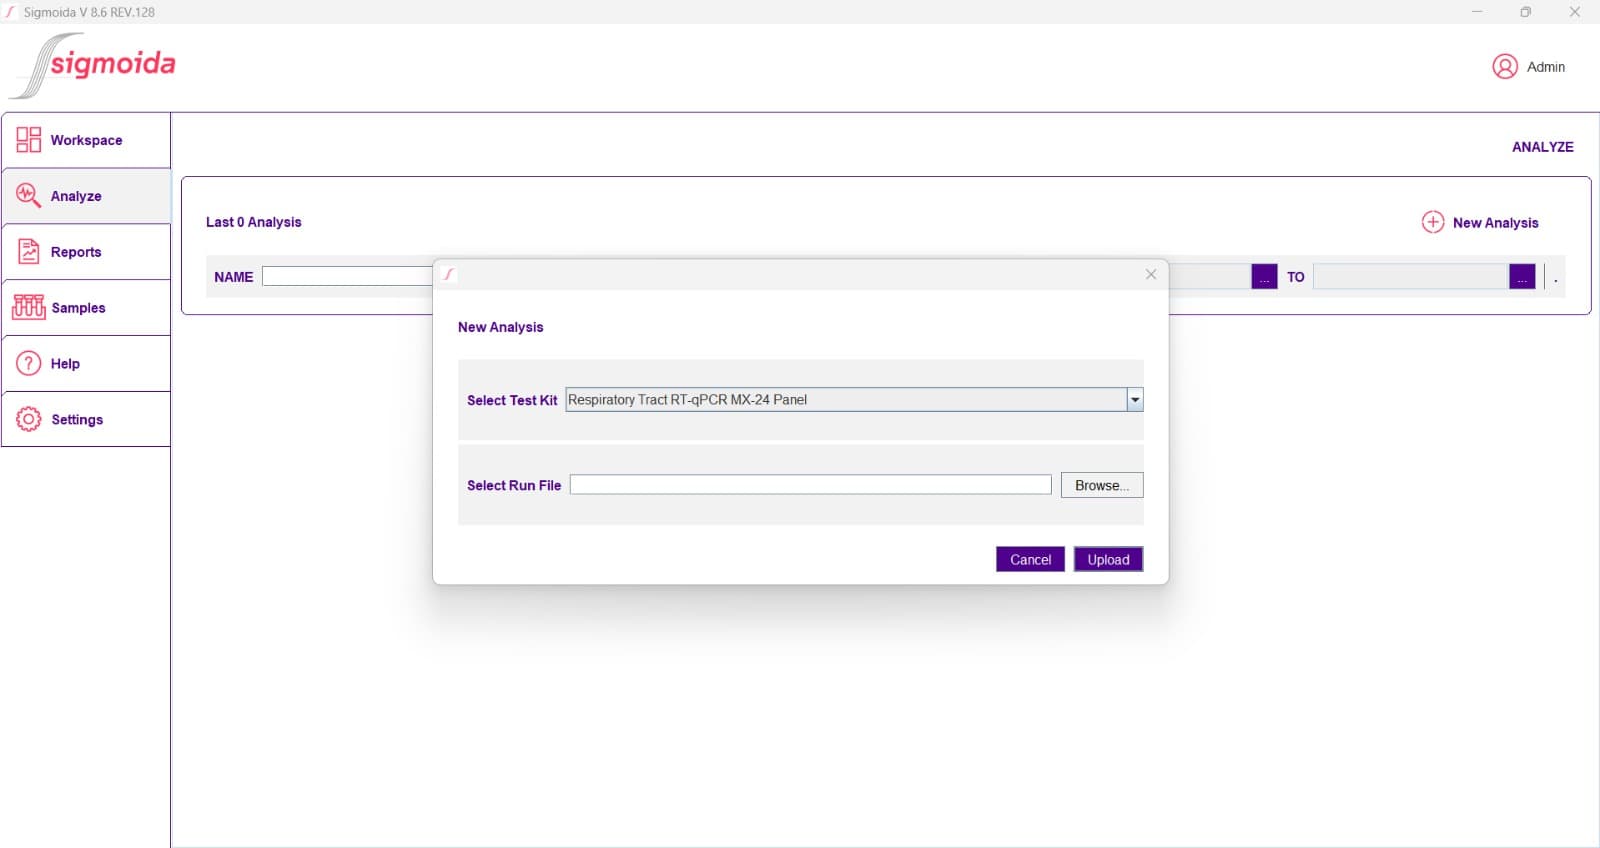The image size is (1600, 848).
Task: Click the sigmoida logo
Action: (92, 66)
